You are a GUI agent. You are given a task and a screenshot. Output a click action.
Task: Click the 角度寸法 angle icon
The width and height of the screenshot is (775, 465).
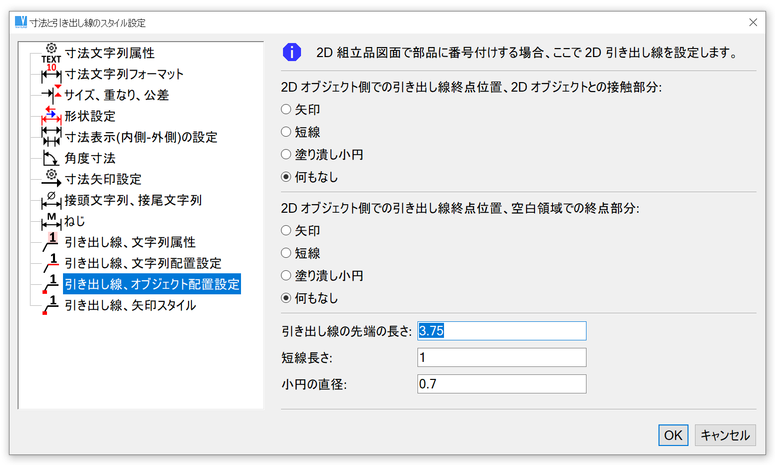tap(51, 158)
